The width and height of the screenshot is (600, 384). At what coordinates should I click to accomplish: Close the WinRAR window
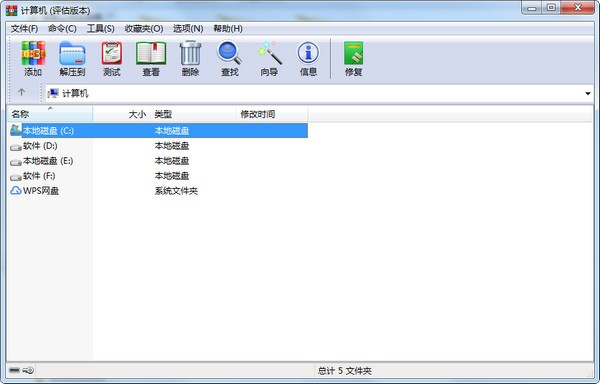(578, 8)
